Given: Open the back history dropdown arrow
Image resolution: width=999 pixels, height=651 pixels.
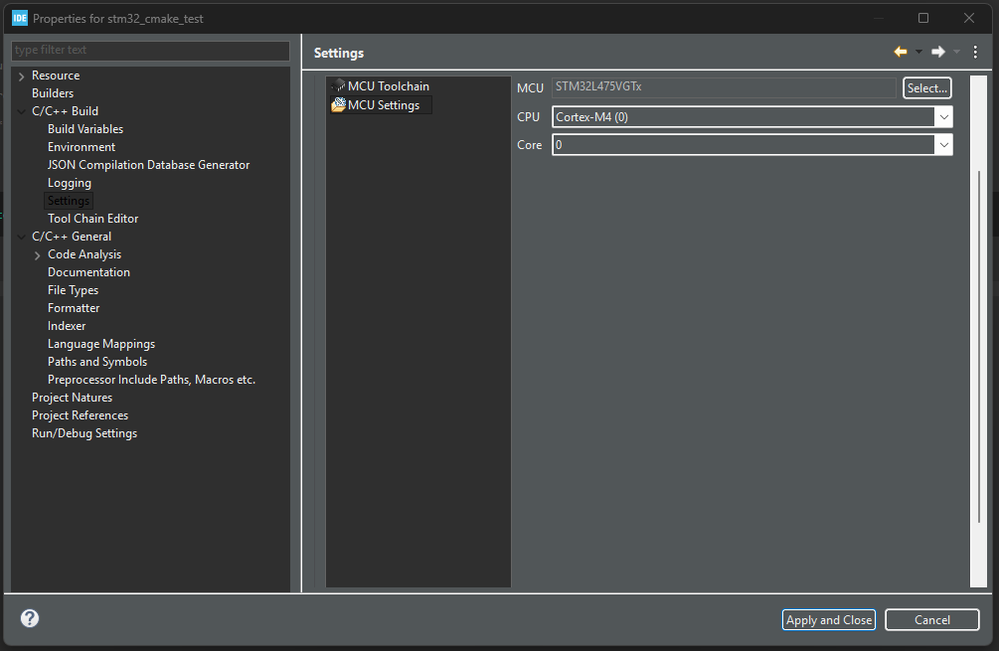Looking at the screenshot, I should click(918, 52).
